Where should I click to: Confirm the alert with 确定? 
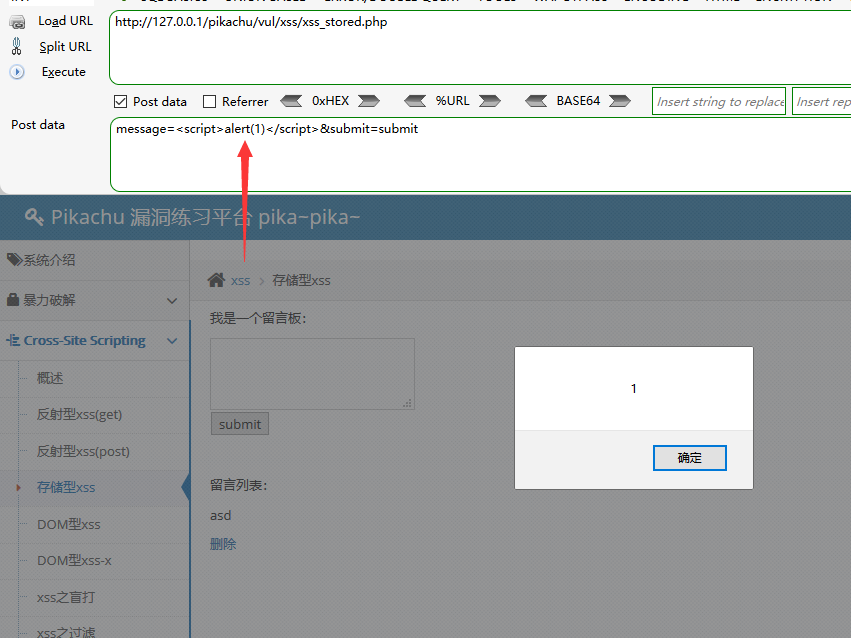pos(689,458)
